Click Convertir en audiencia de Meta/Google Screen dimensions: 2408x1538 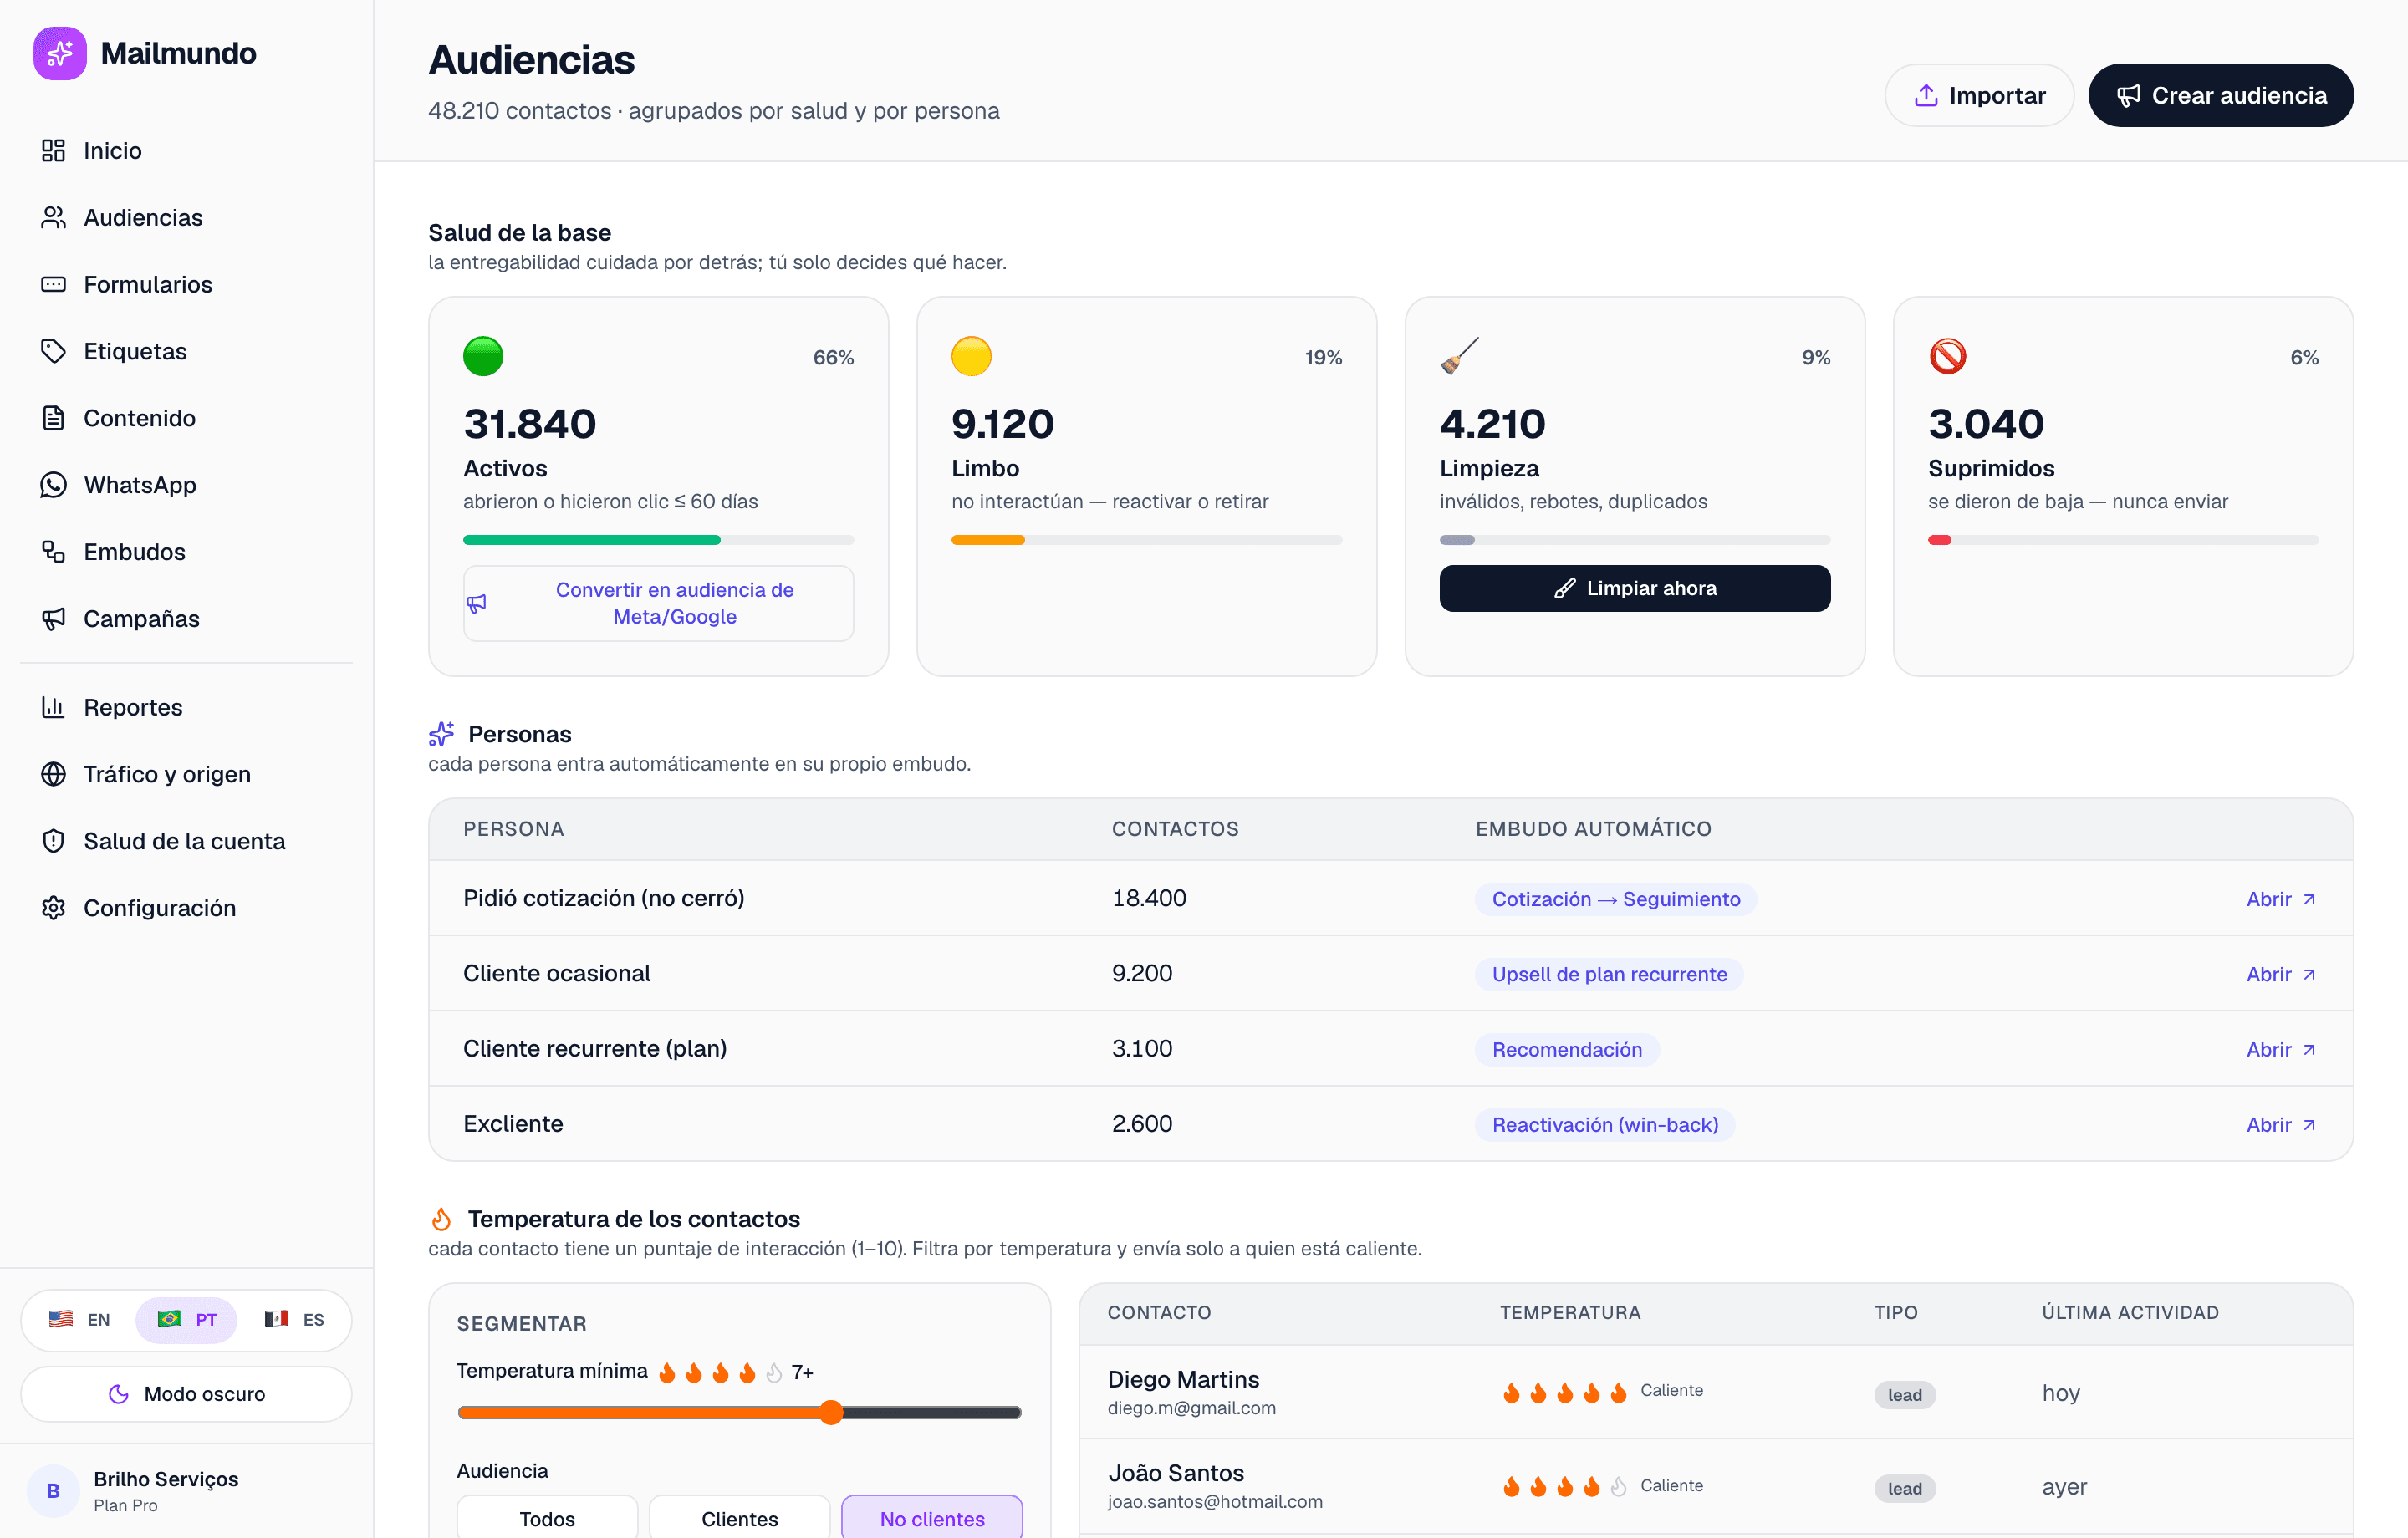tap(658, 603)
